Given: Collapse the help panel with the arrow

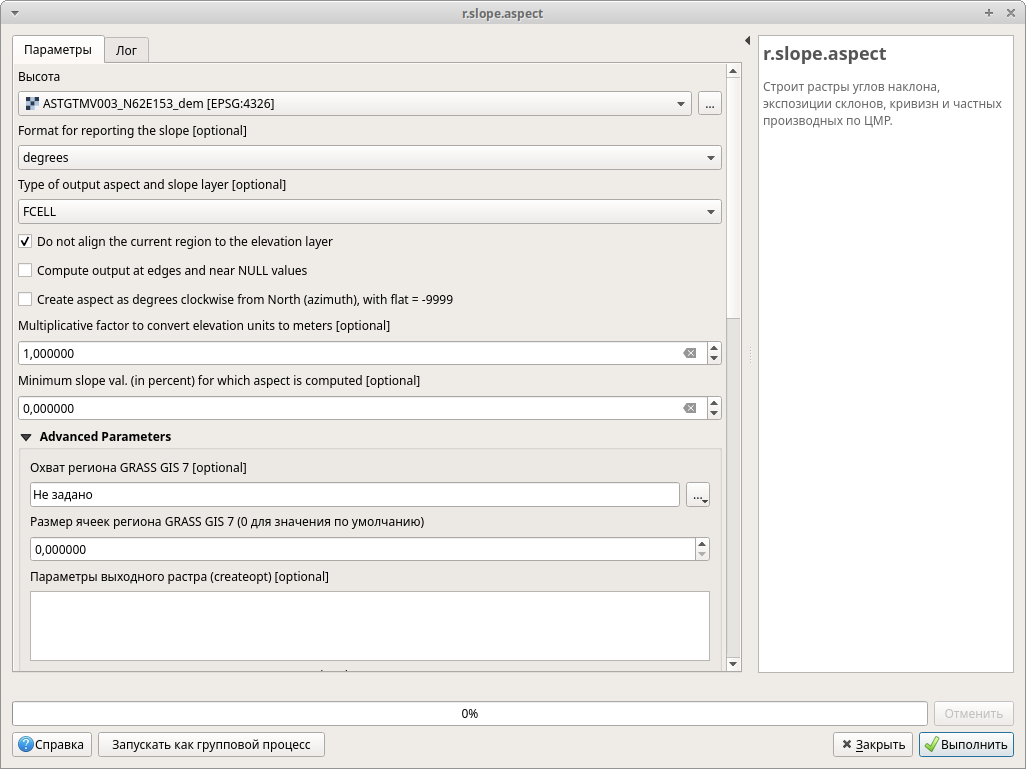Looking at the screenshot, I should click(747, 41).
